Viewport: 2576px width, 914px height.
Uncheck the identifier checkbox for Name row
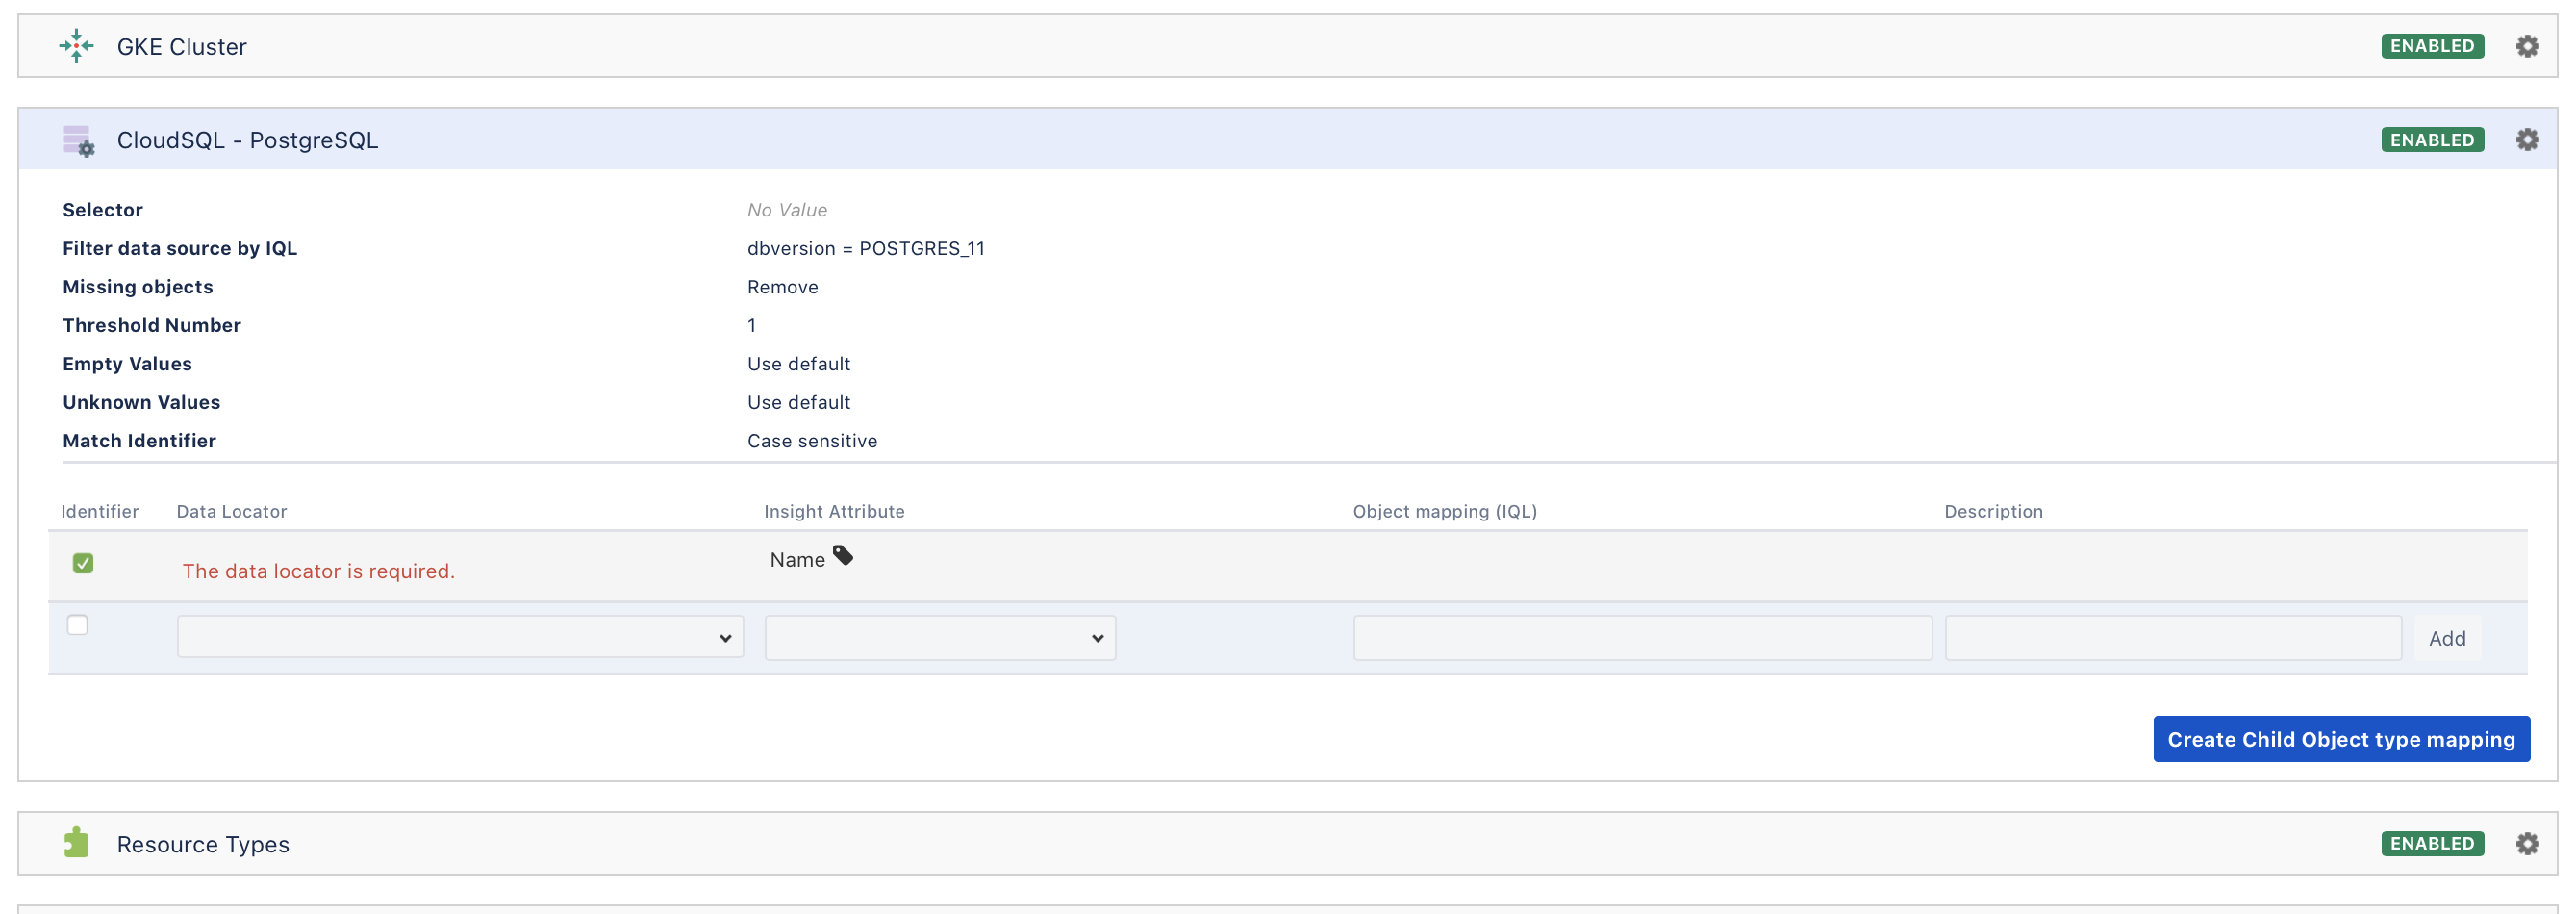[x=83, y=563]
